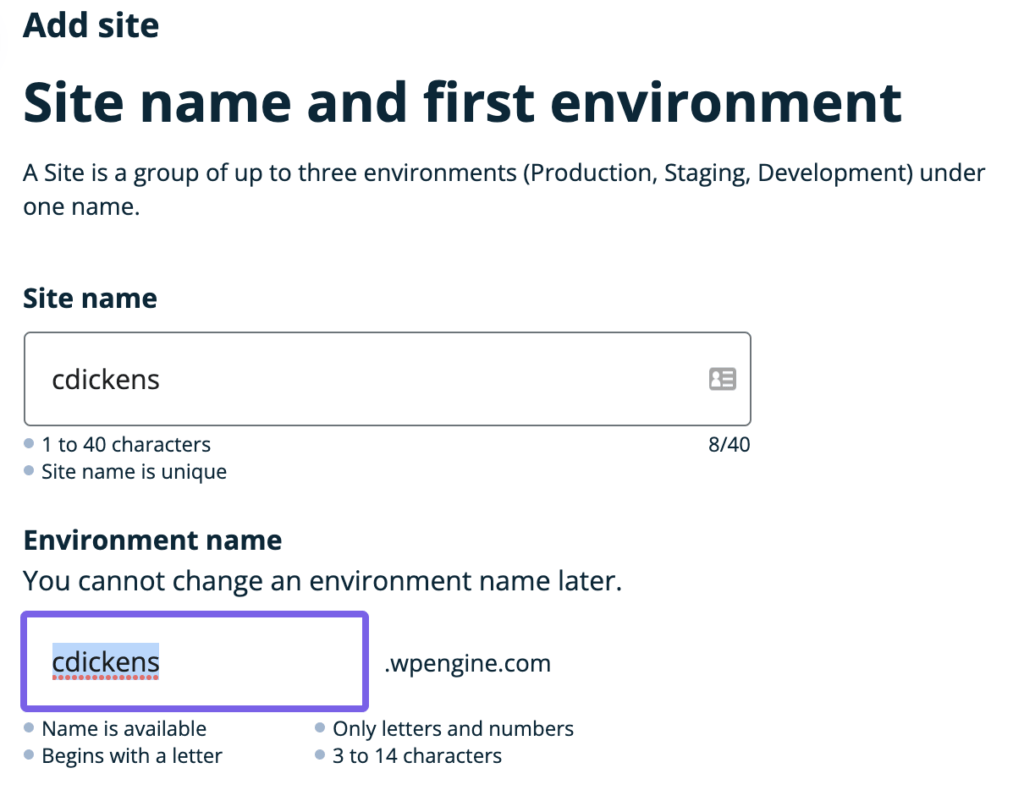Viewport: 1024px width, 790px height.
Task: Open the 'Add site' page header
Action: click(90, 25)
